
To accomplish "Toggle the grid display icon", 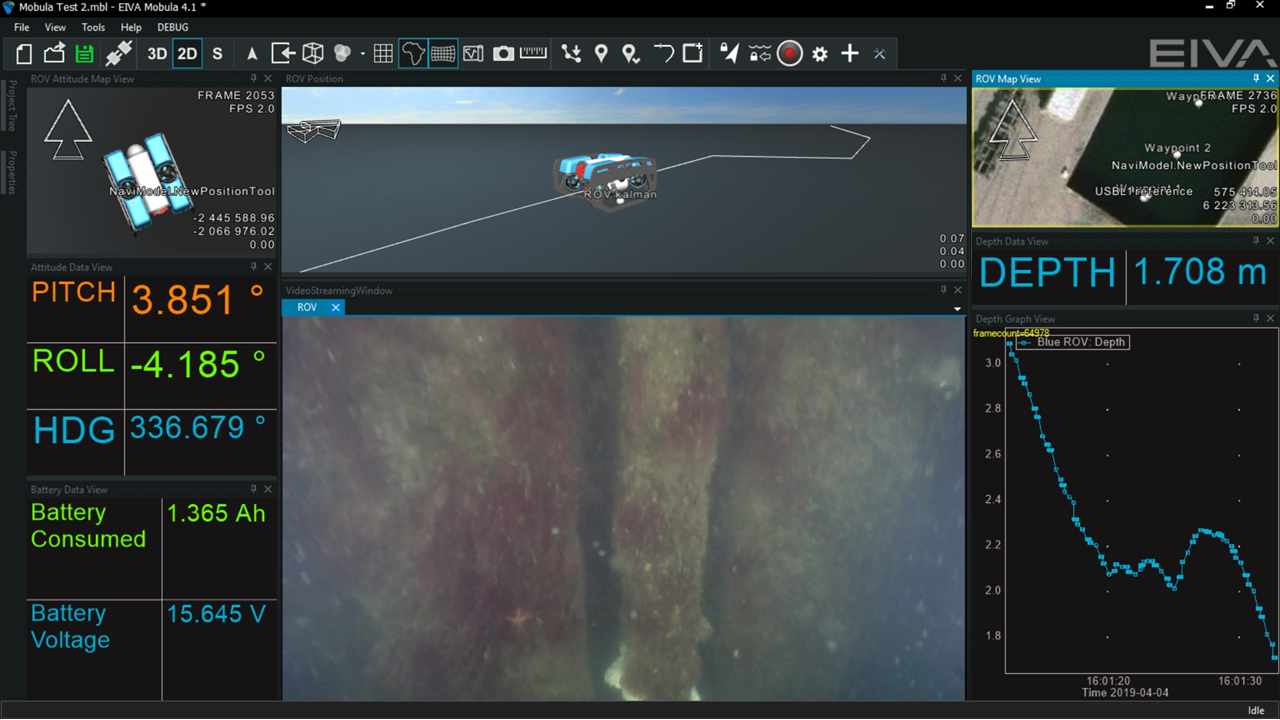I will pyautogui.click(x=383, y=54).
